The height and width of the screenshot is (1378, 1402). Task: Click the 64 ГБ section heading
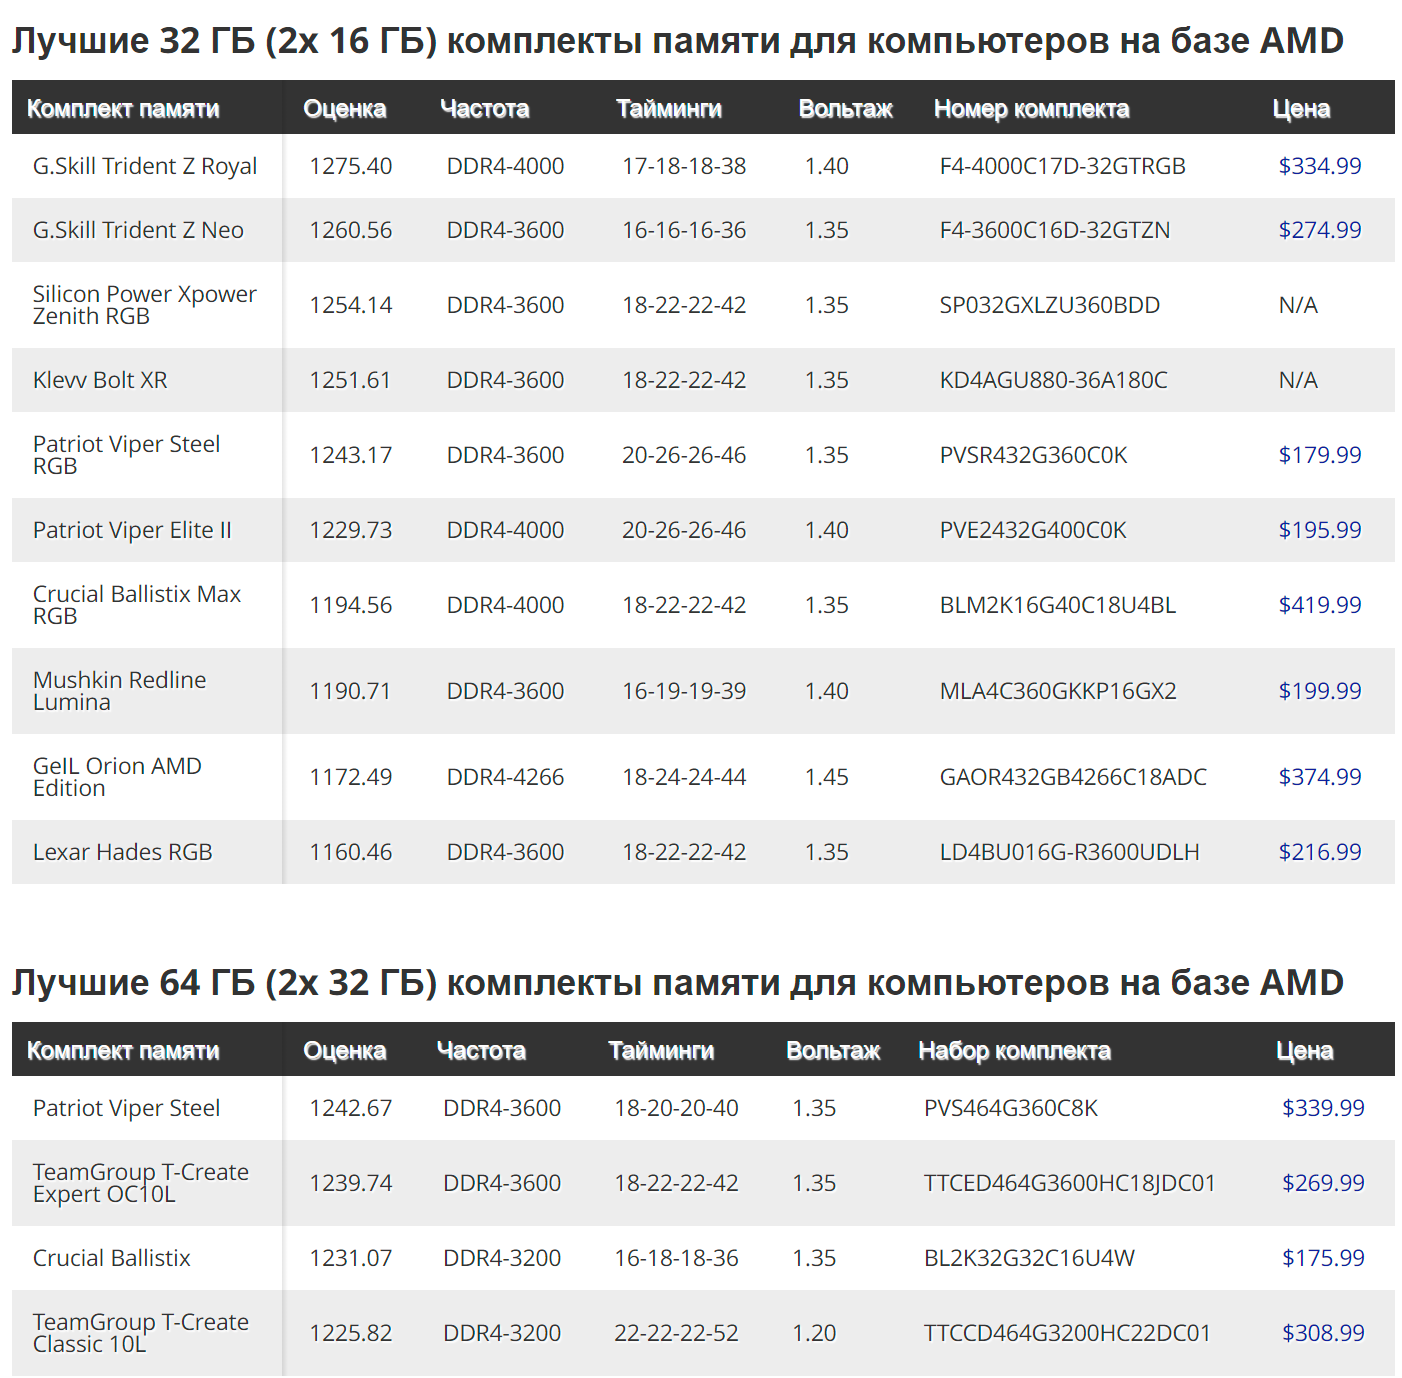click(677, 983)
